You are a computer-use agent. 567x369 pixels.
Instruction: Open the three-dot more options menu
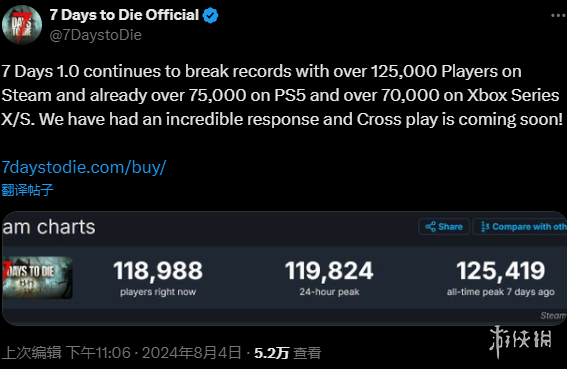click(x=559, y=16)
